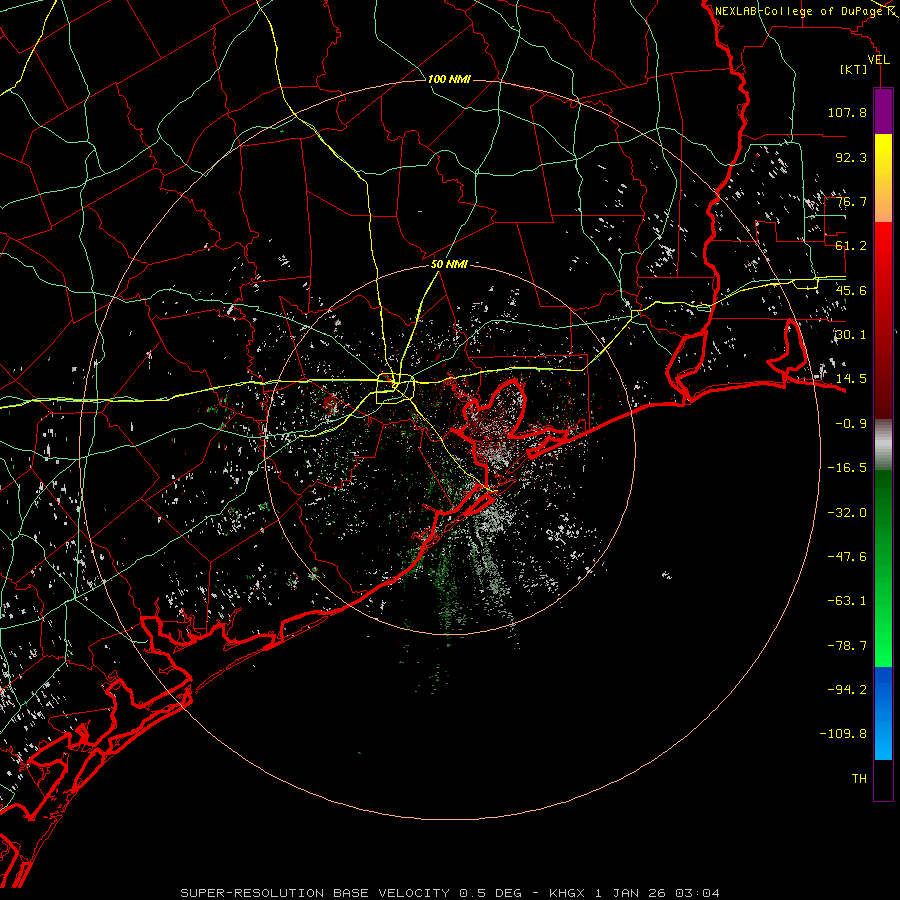900x900 pixels.
Task: Click the [KT] units label
Action: click(x=854, y=69)
